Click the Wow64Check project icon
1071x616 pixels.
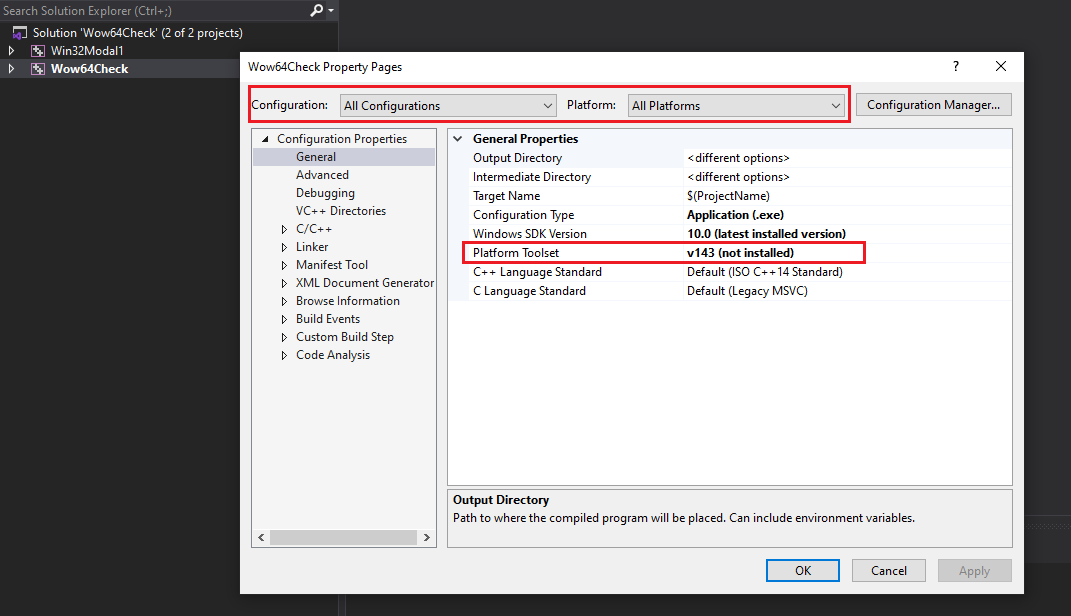tap(38, 69)
